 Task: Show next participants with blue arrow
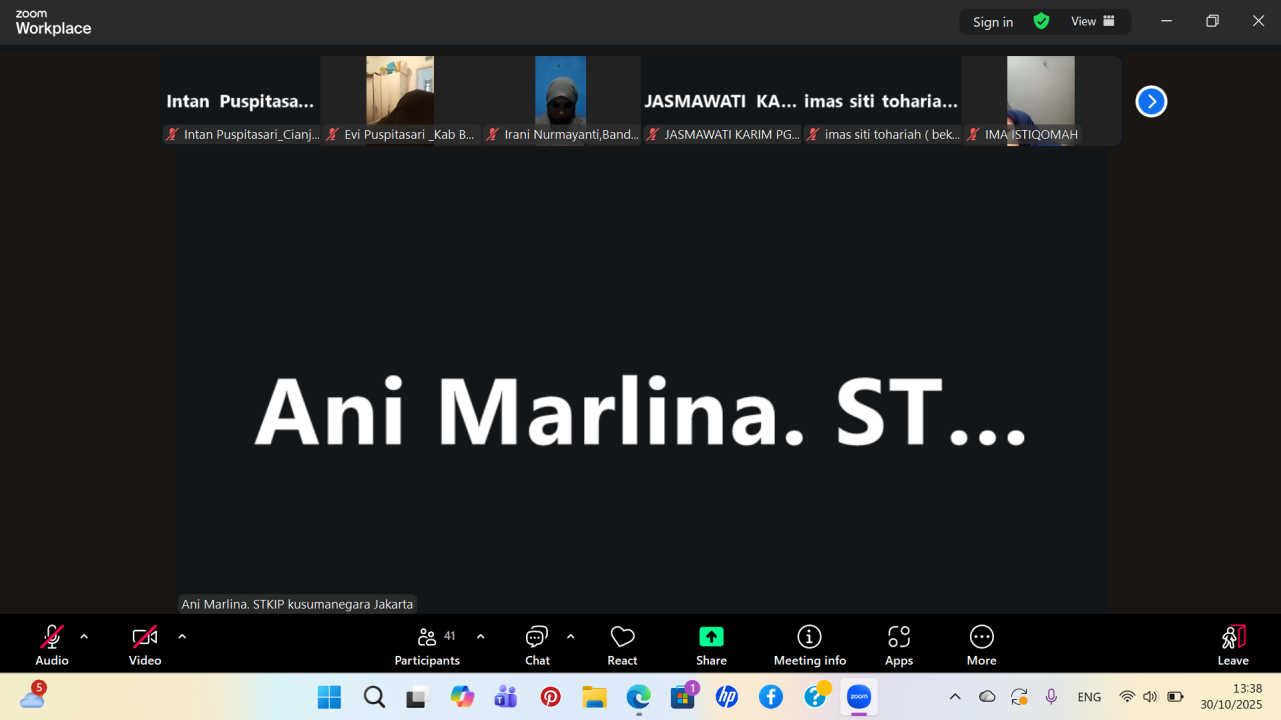1151,101
